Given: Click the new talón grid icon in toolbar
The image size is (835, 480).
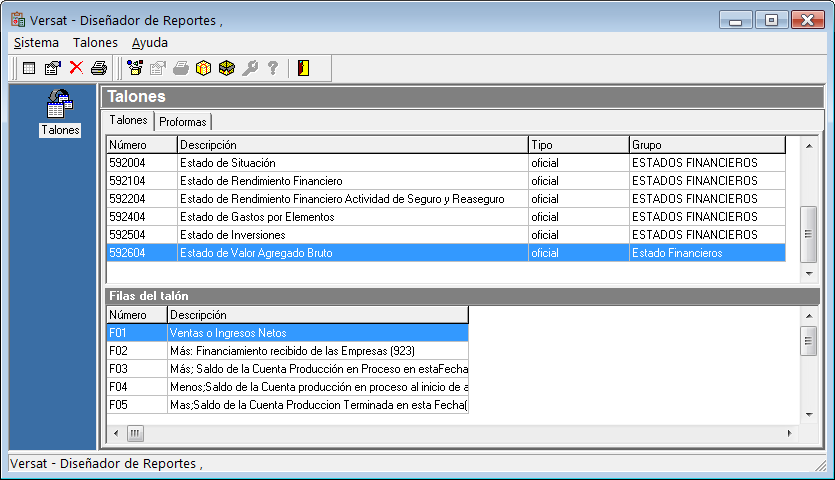Looking at the screenshot, I should (x=29, y=68).
